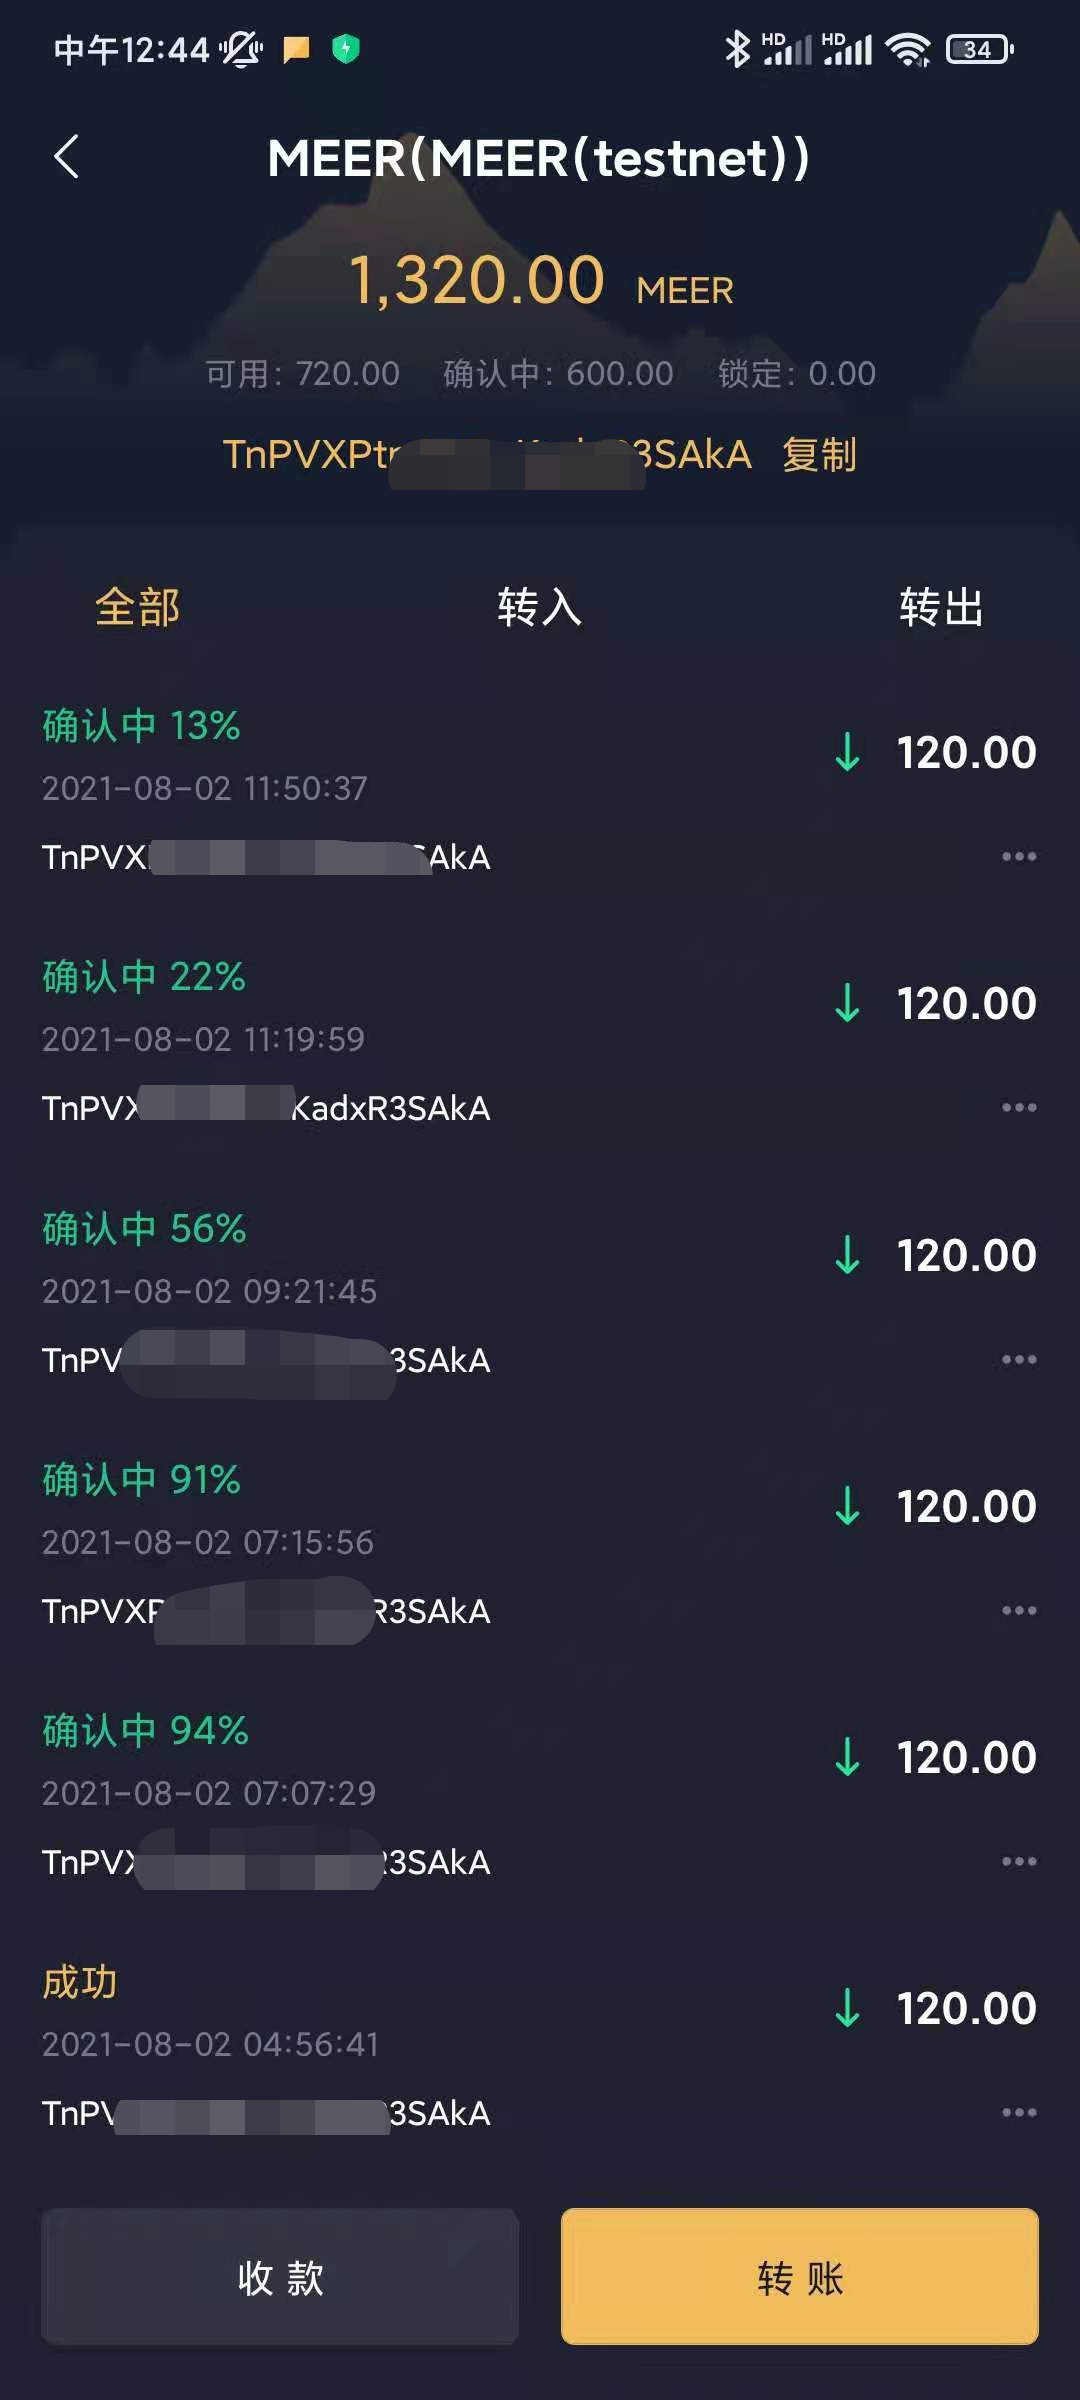Image resolution: width=1080 pixels, height=2400 pixels.
Task: Switch to the 全部 tab
Action: 137,607
